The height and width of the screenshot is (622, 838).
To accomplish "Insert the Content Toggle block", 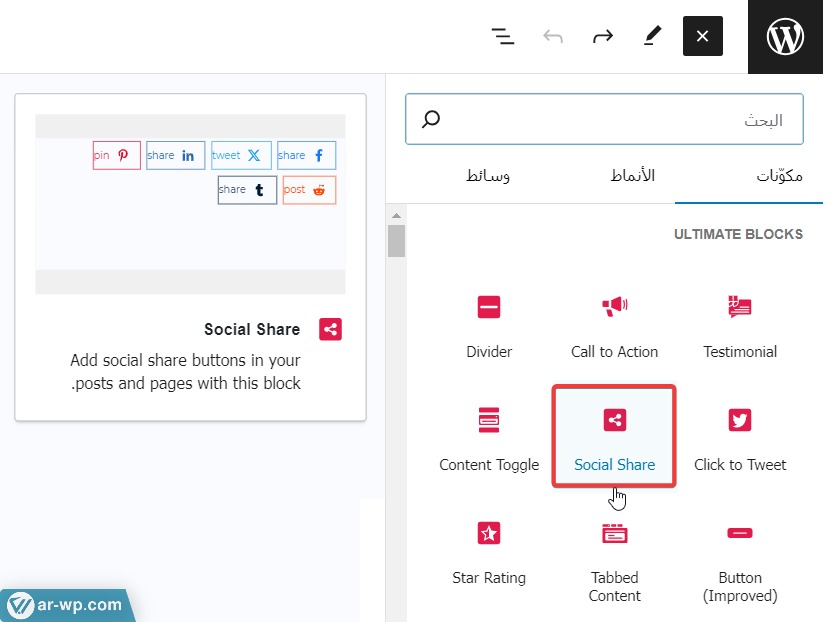I will [x=489, y=438].
